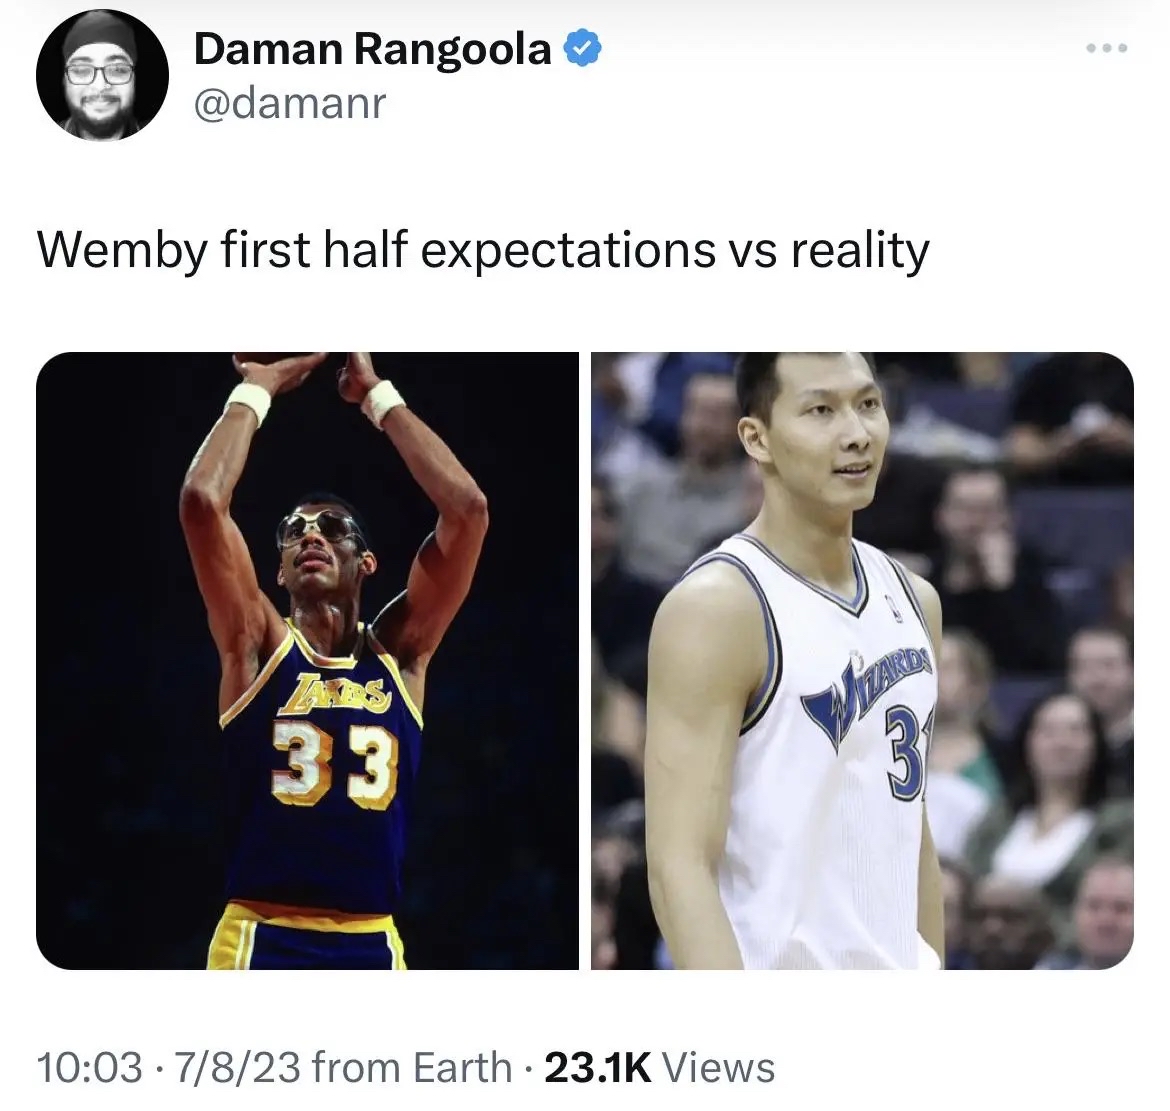Click the "Views" label

click(x=719, y=1066)
